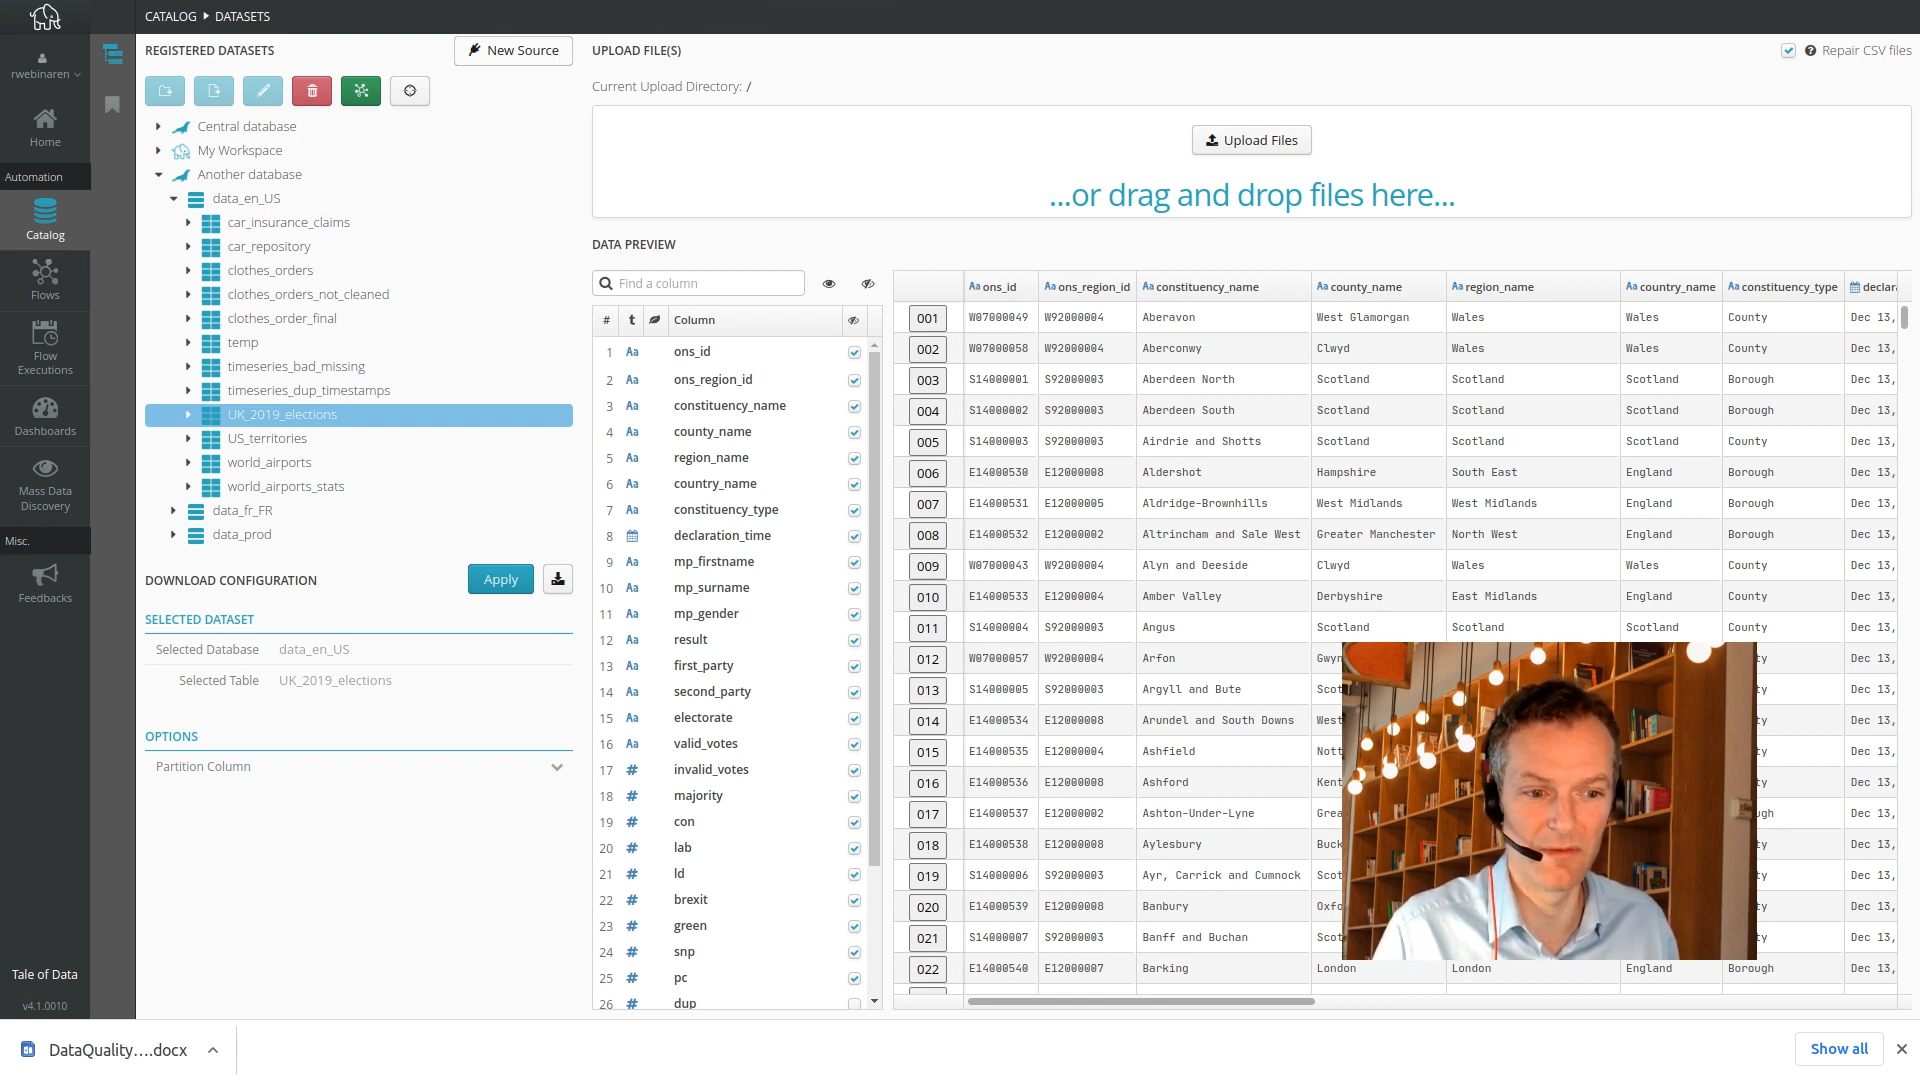Click the green network flow button
This screenshot has width=1920, height=1080.
tap(361, 91)
